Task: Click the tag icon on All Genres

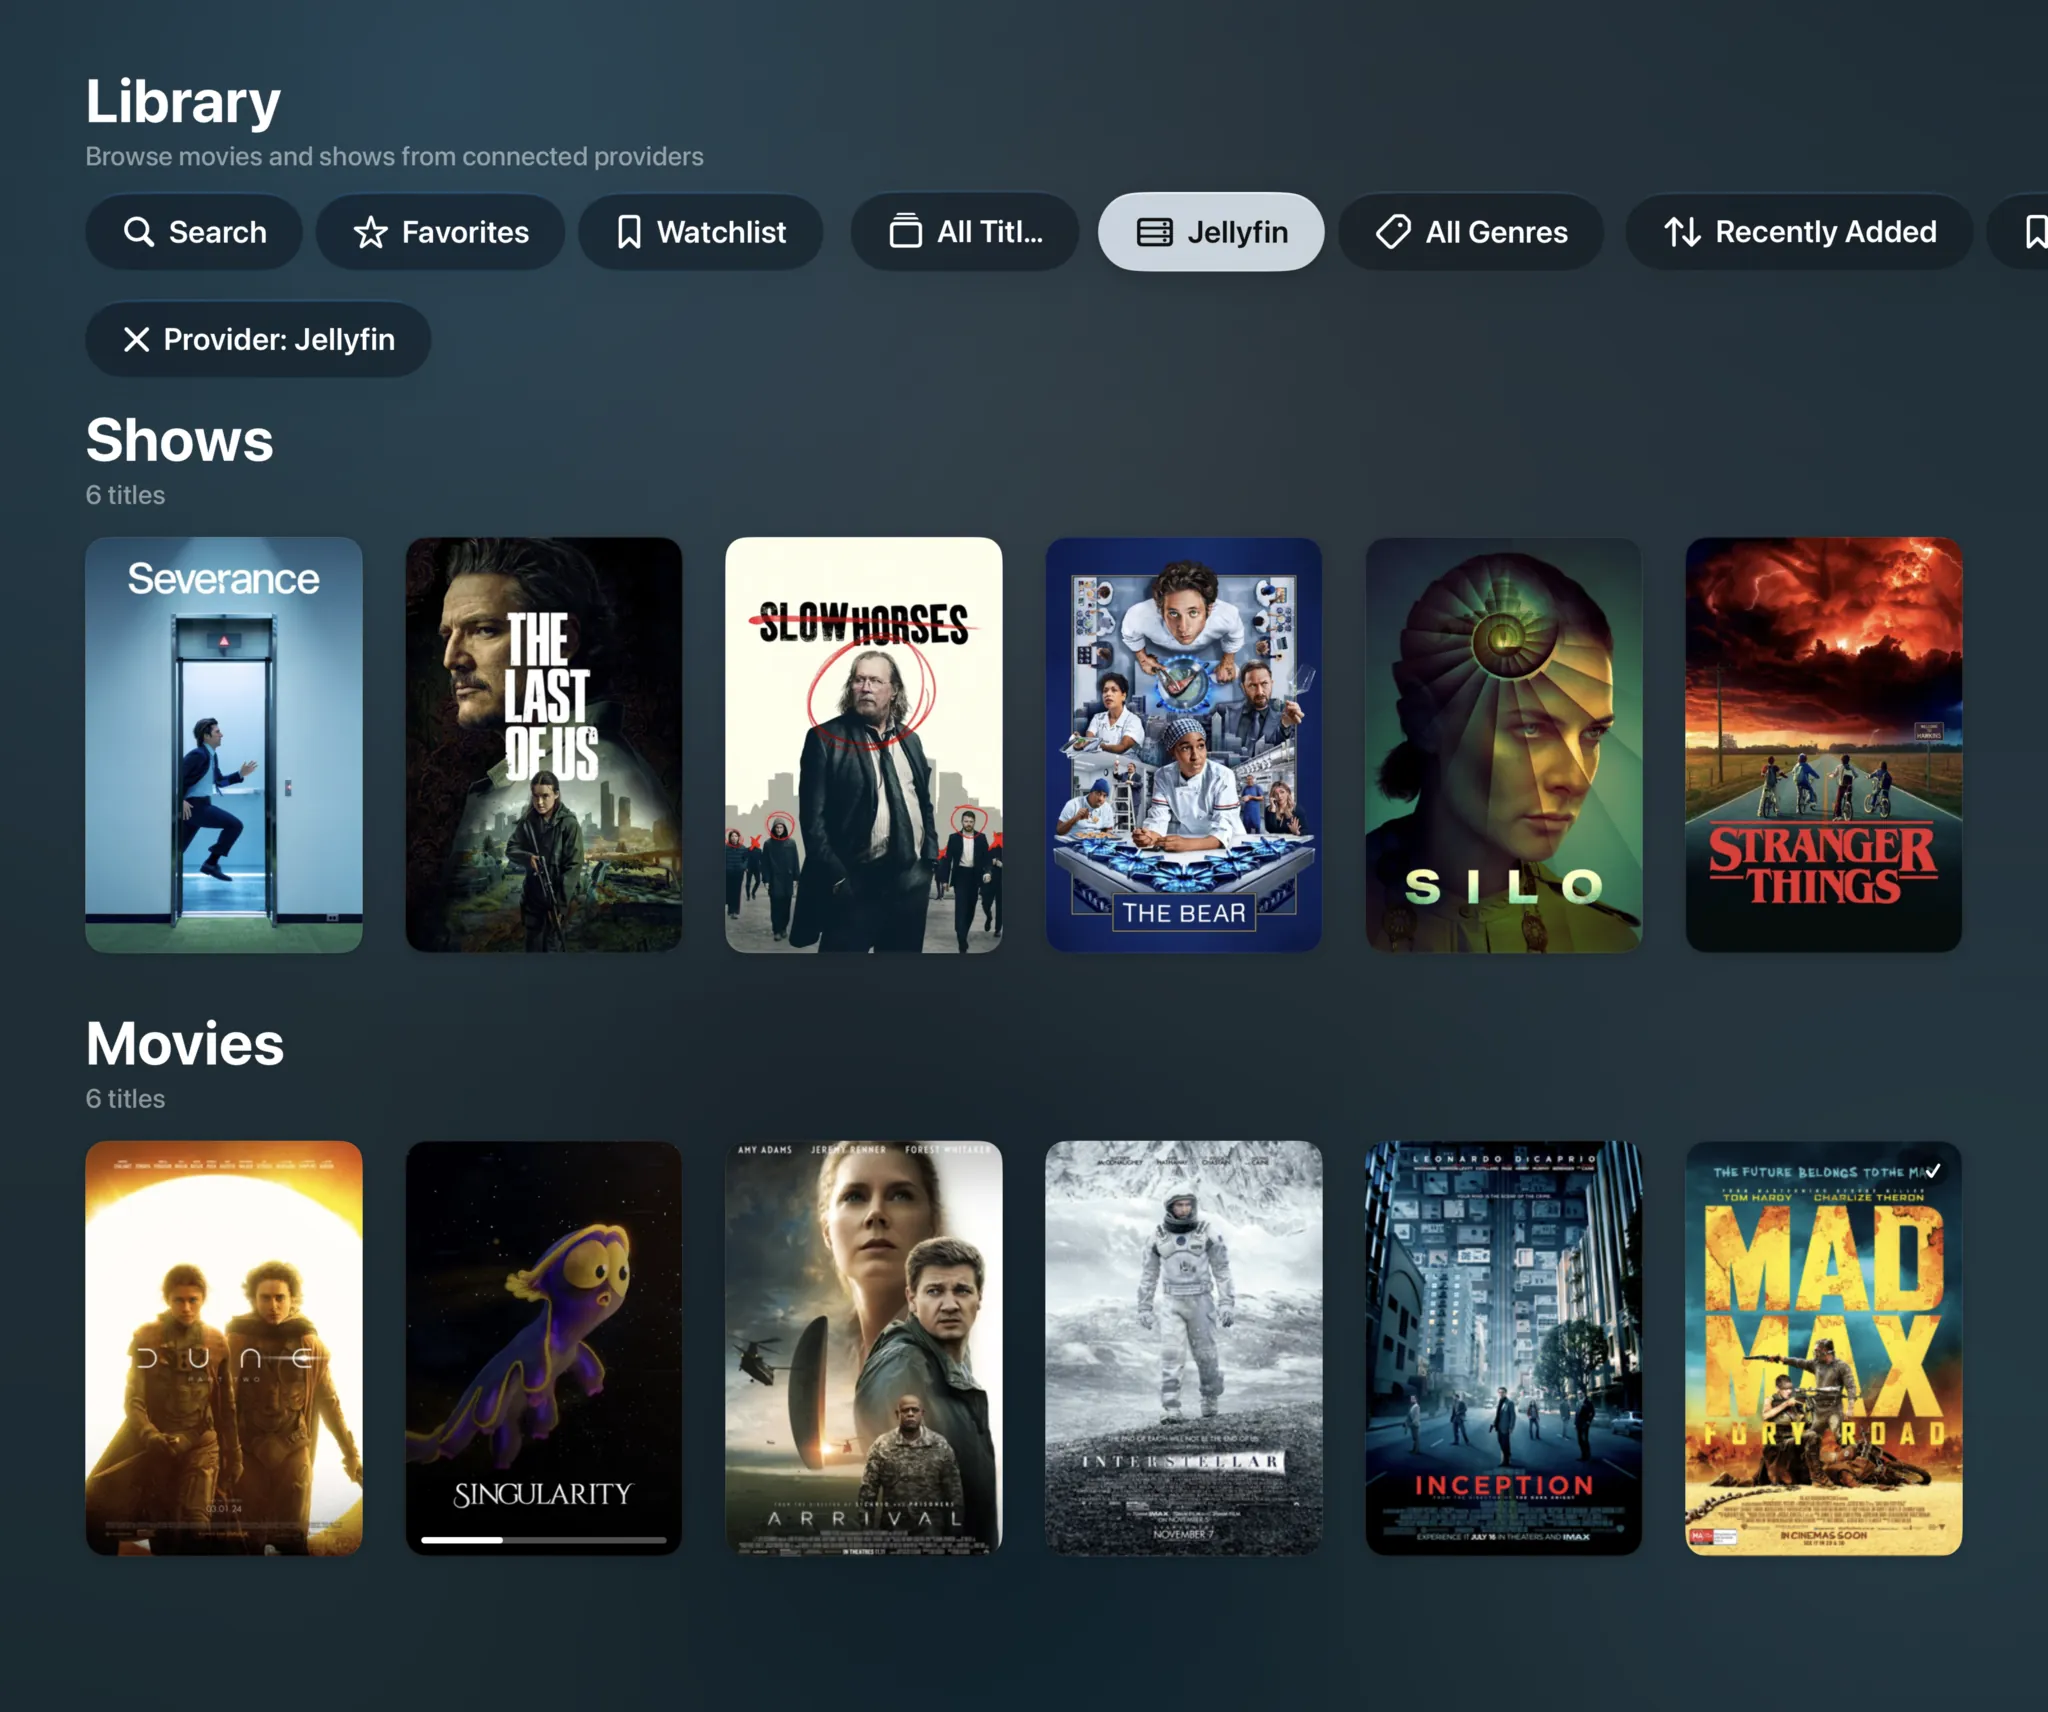Action: tap(1393, 232)
